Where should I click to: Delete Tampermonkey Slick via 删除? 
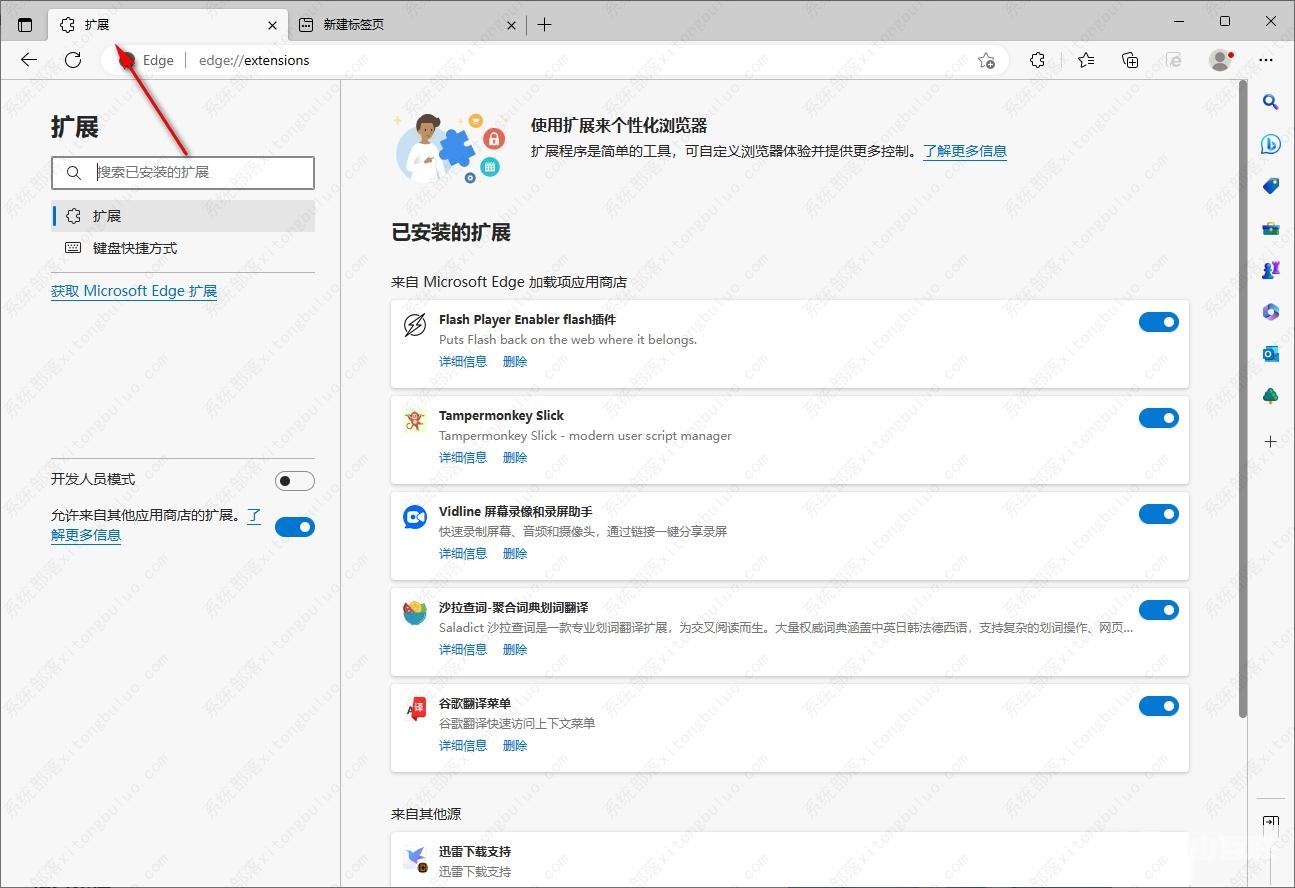[515, 458]
